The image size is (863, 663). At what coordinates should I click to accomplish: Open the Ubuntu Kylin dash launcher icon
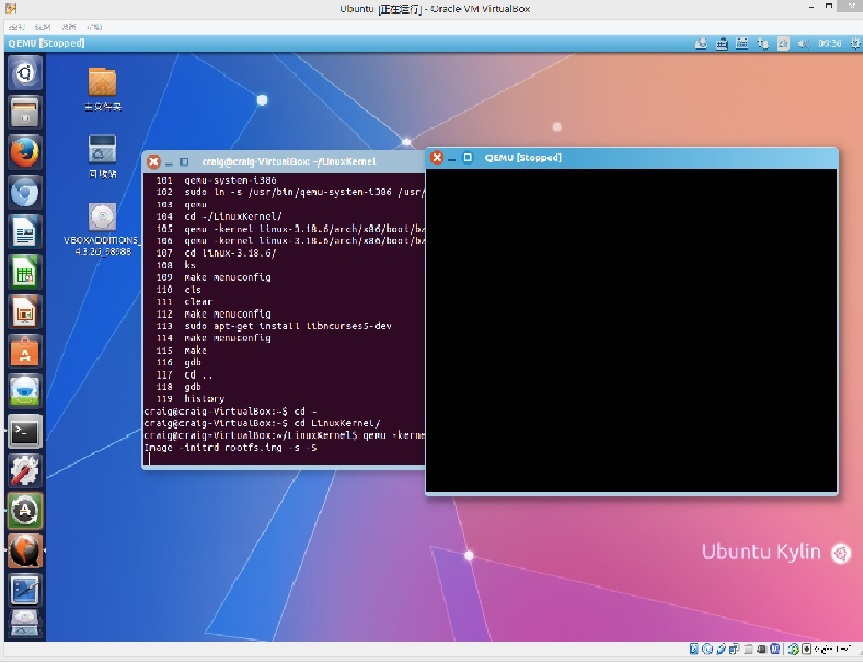(25, 73)
